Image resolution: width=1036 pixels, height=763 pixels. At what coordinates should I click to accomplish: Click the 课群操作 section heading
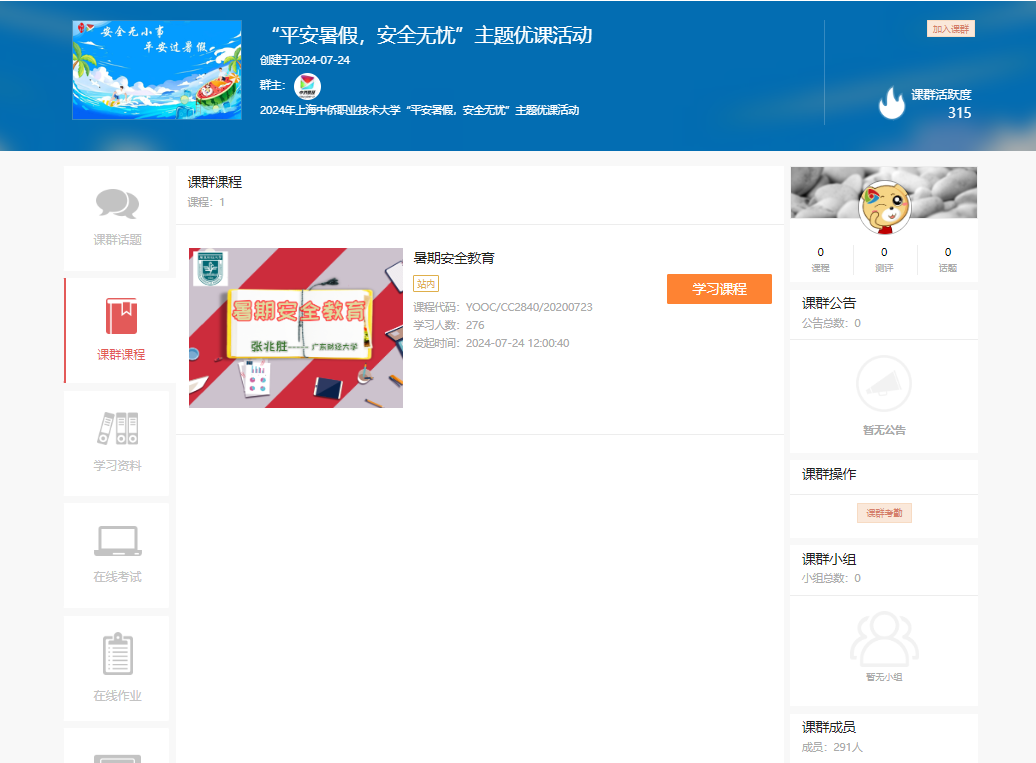click(829, 474)
